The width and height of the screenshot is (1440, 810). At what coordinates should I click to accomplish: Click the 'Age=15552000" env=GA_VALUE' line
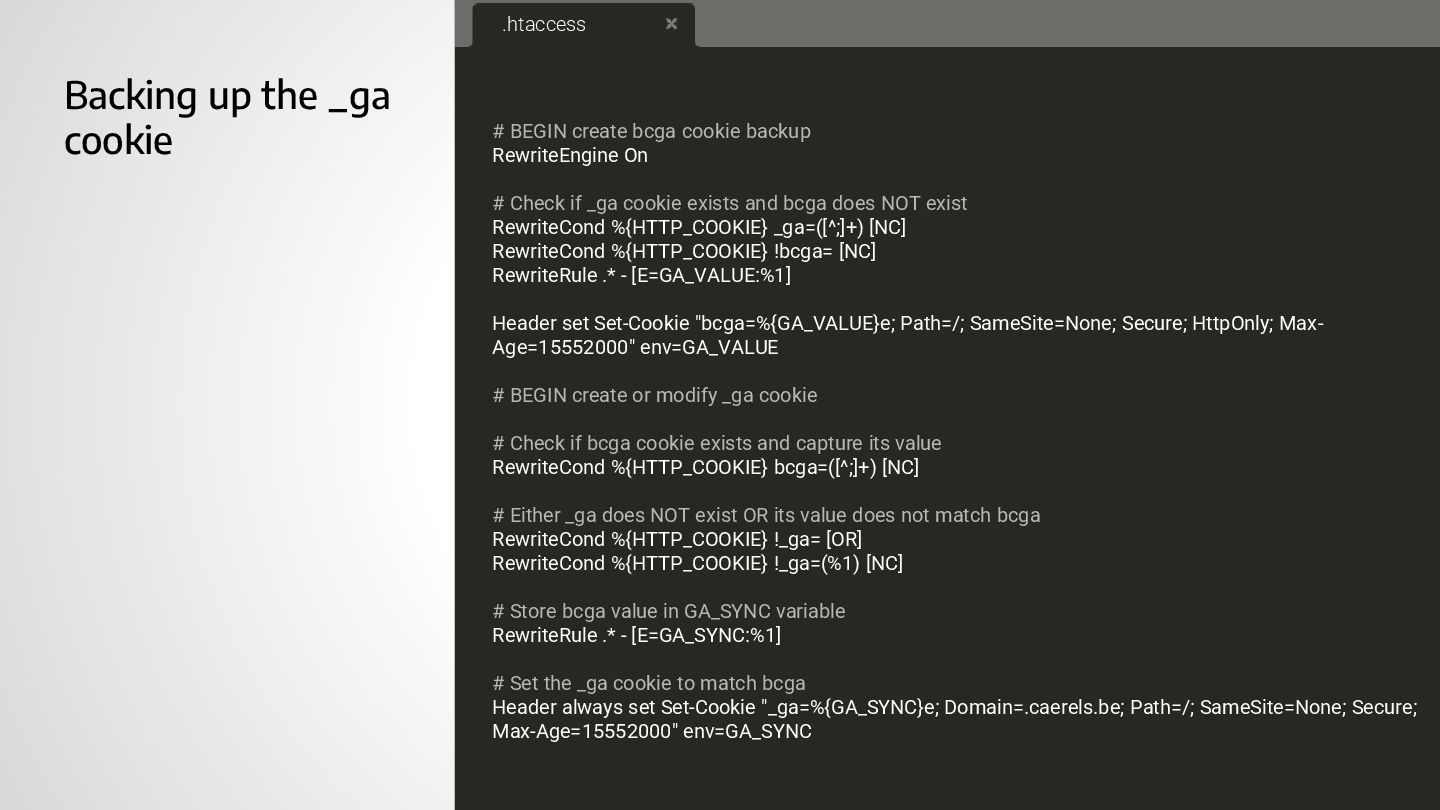pyautogui.click(x=634, y=348)
